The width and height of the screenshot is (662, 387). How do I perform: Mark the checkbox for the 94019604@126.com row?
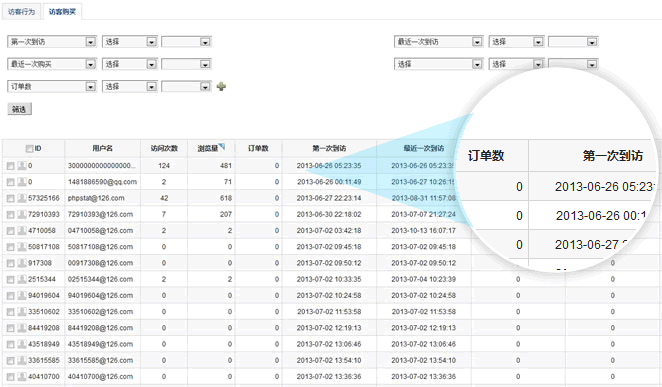pos(11,296)
